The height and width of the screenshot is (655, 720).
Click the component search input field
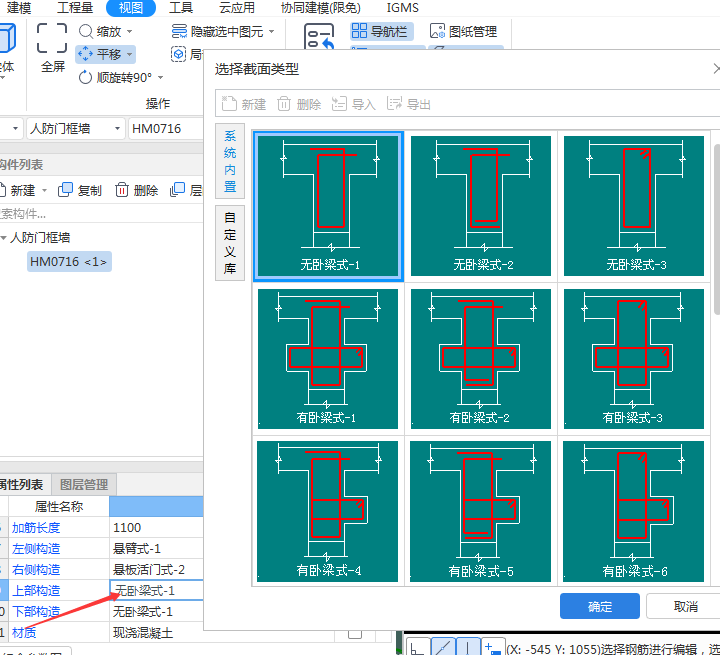tap(101, 214)
